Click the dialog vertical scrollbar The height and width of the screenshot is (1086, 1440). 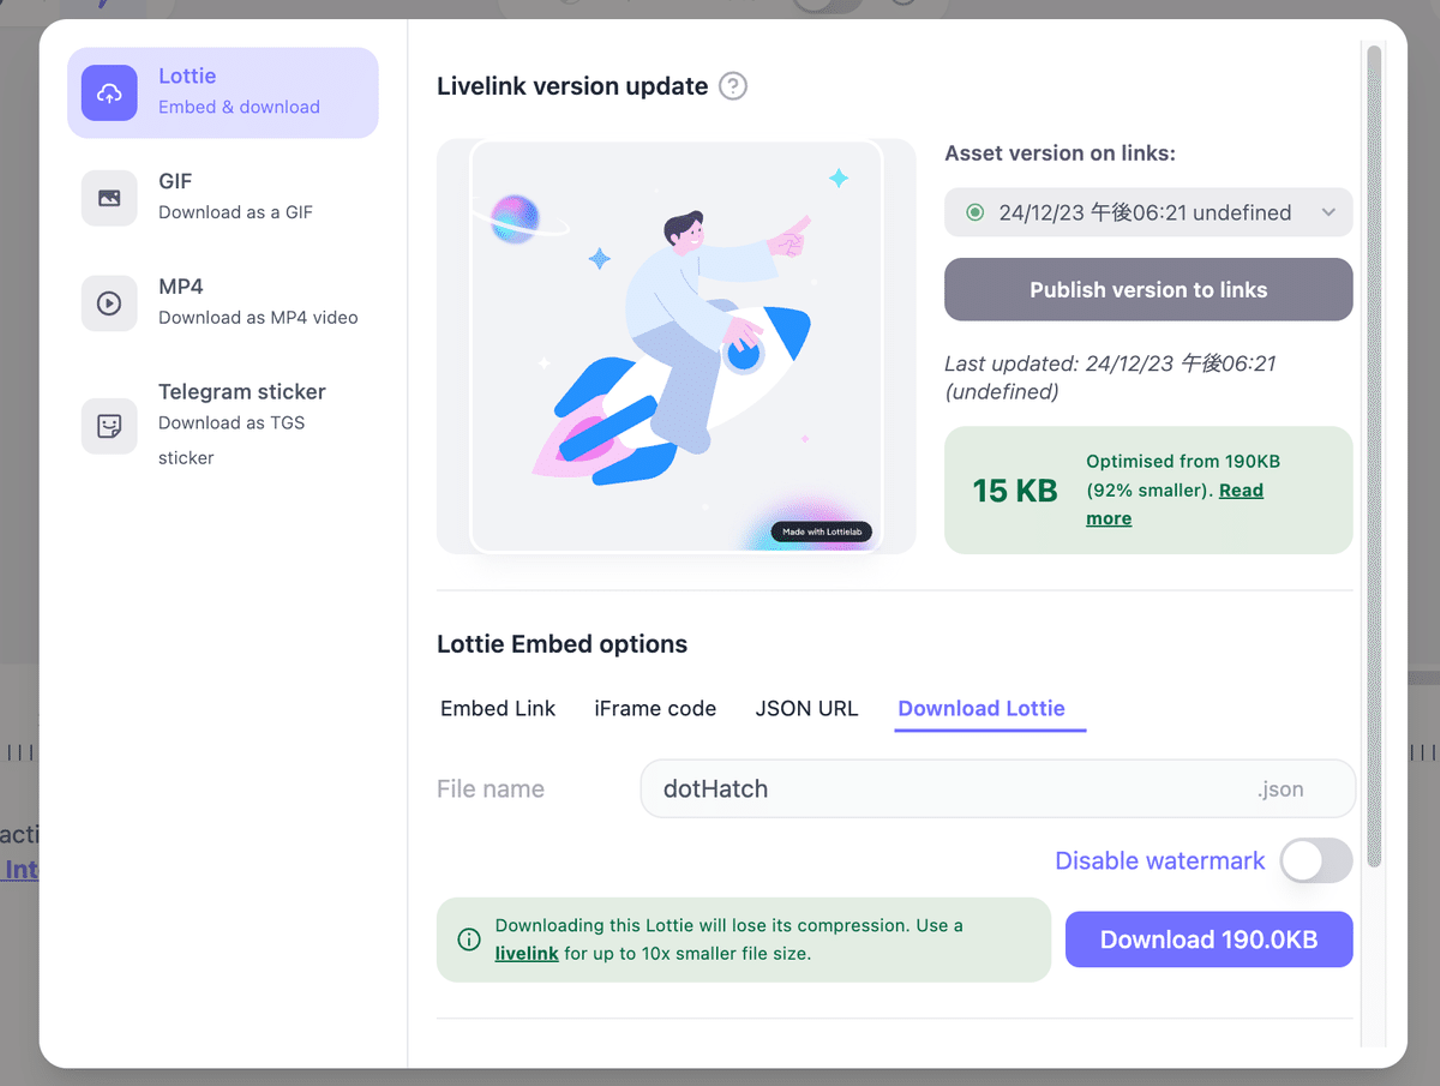click(x=1374, y=456)
